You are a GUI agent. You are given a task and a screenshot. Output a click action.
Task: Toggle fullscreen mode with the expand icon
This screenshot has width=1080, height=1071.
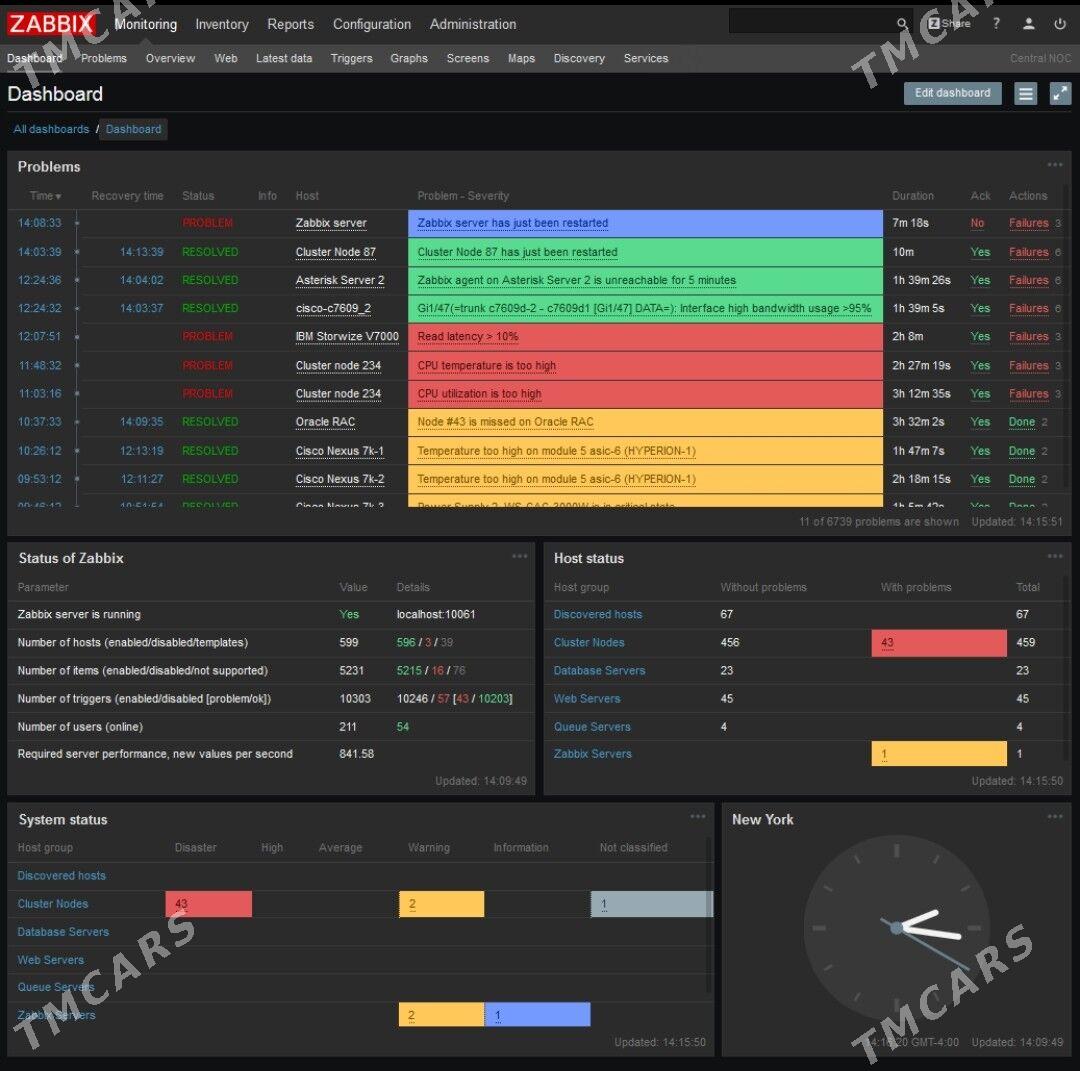[x=1060, y=93]
